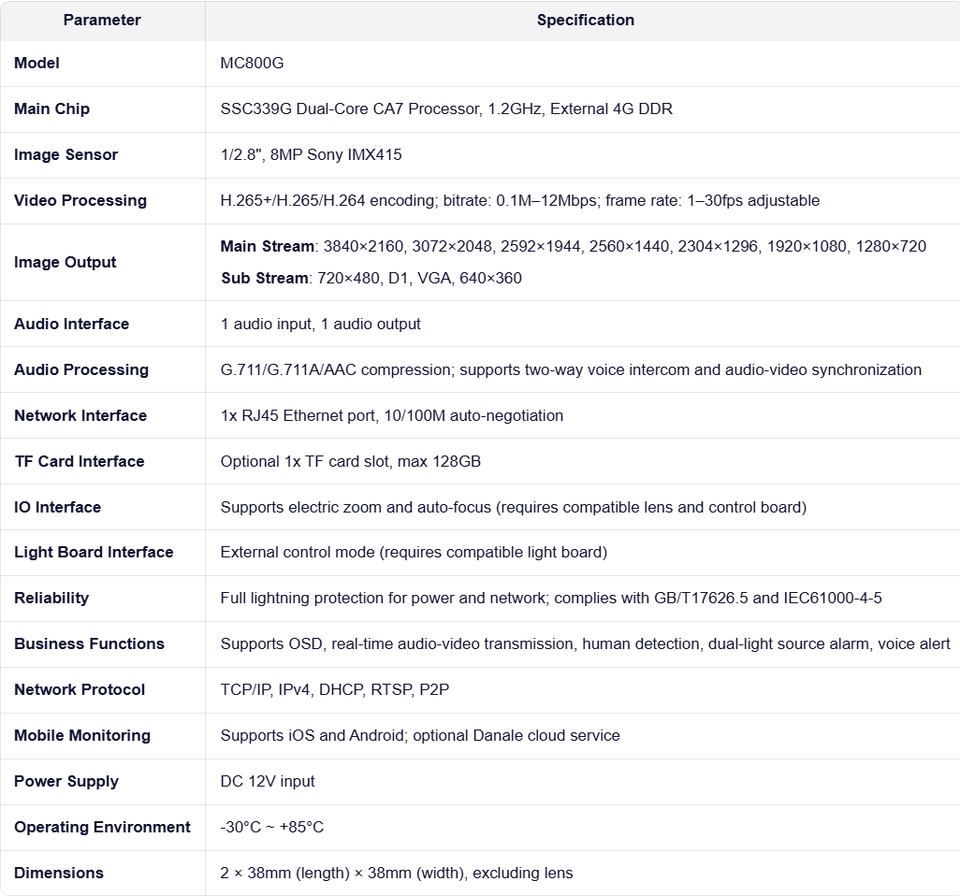Click the Network Interface row label
The image size is (960, 896).
click(81, 416)
